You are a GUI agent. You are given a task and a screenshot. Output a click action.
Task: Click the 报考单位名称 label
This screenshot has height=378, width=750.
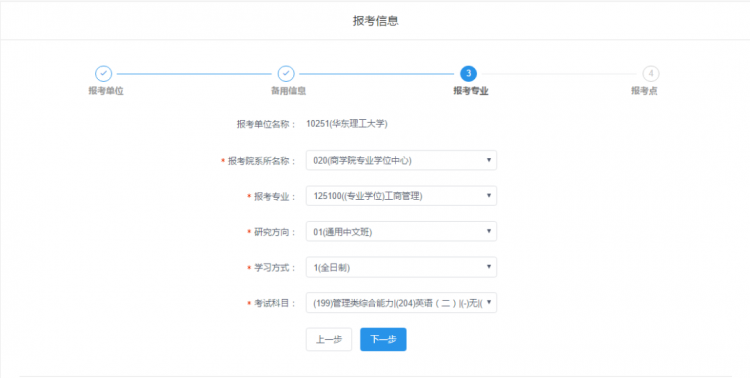266,124
